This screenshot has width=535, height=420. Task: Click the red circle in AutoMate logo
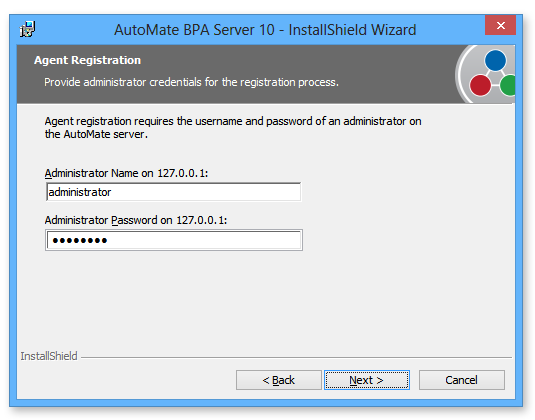click(480, 85)
